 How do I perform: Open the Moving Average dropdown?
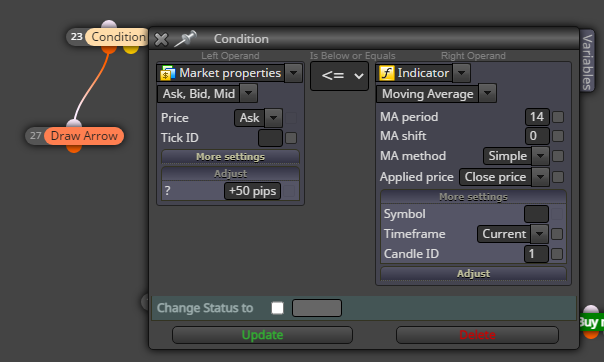tap(487, 94)
